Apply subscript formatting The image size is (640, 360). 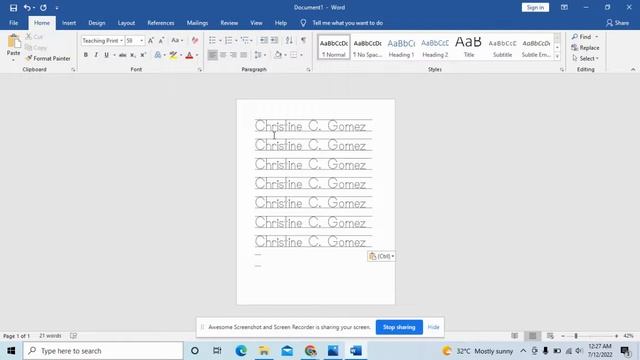click(133, 55)
